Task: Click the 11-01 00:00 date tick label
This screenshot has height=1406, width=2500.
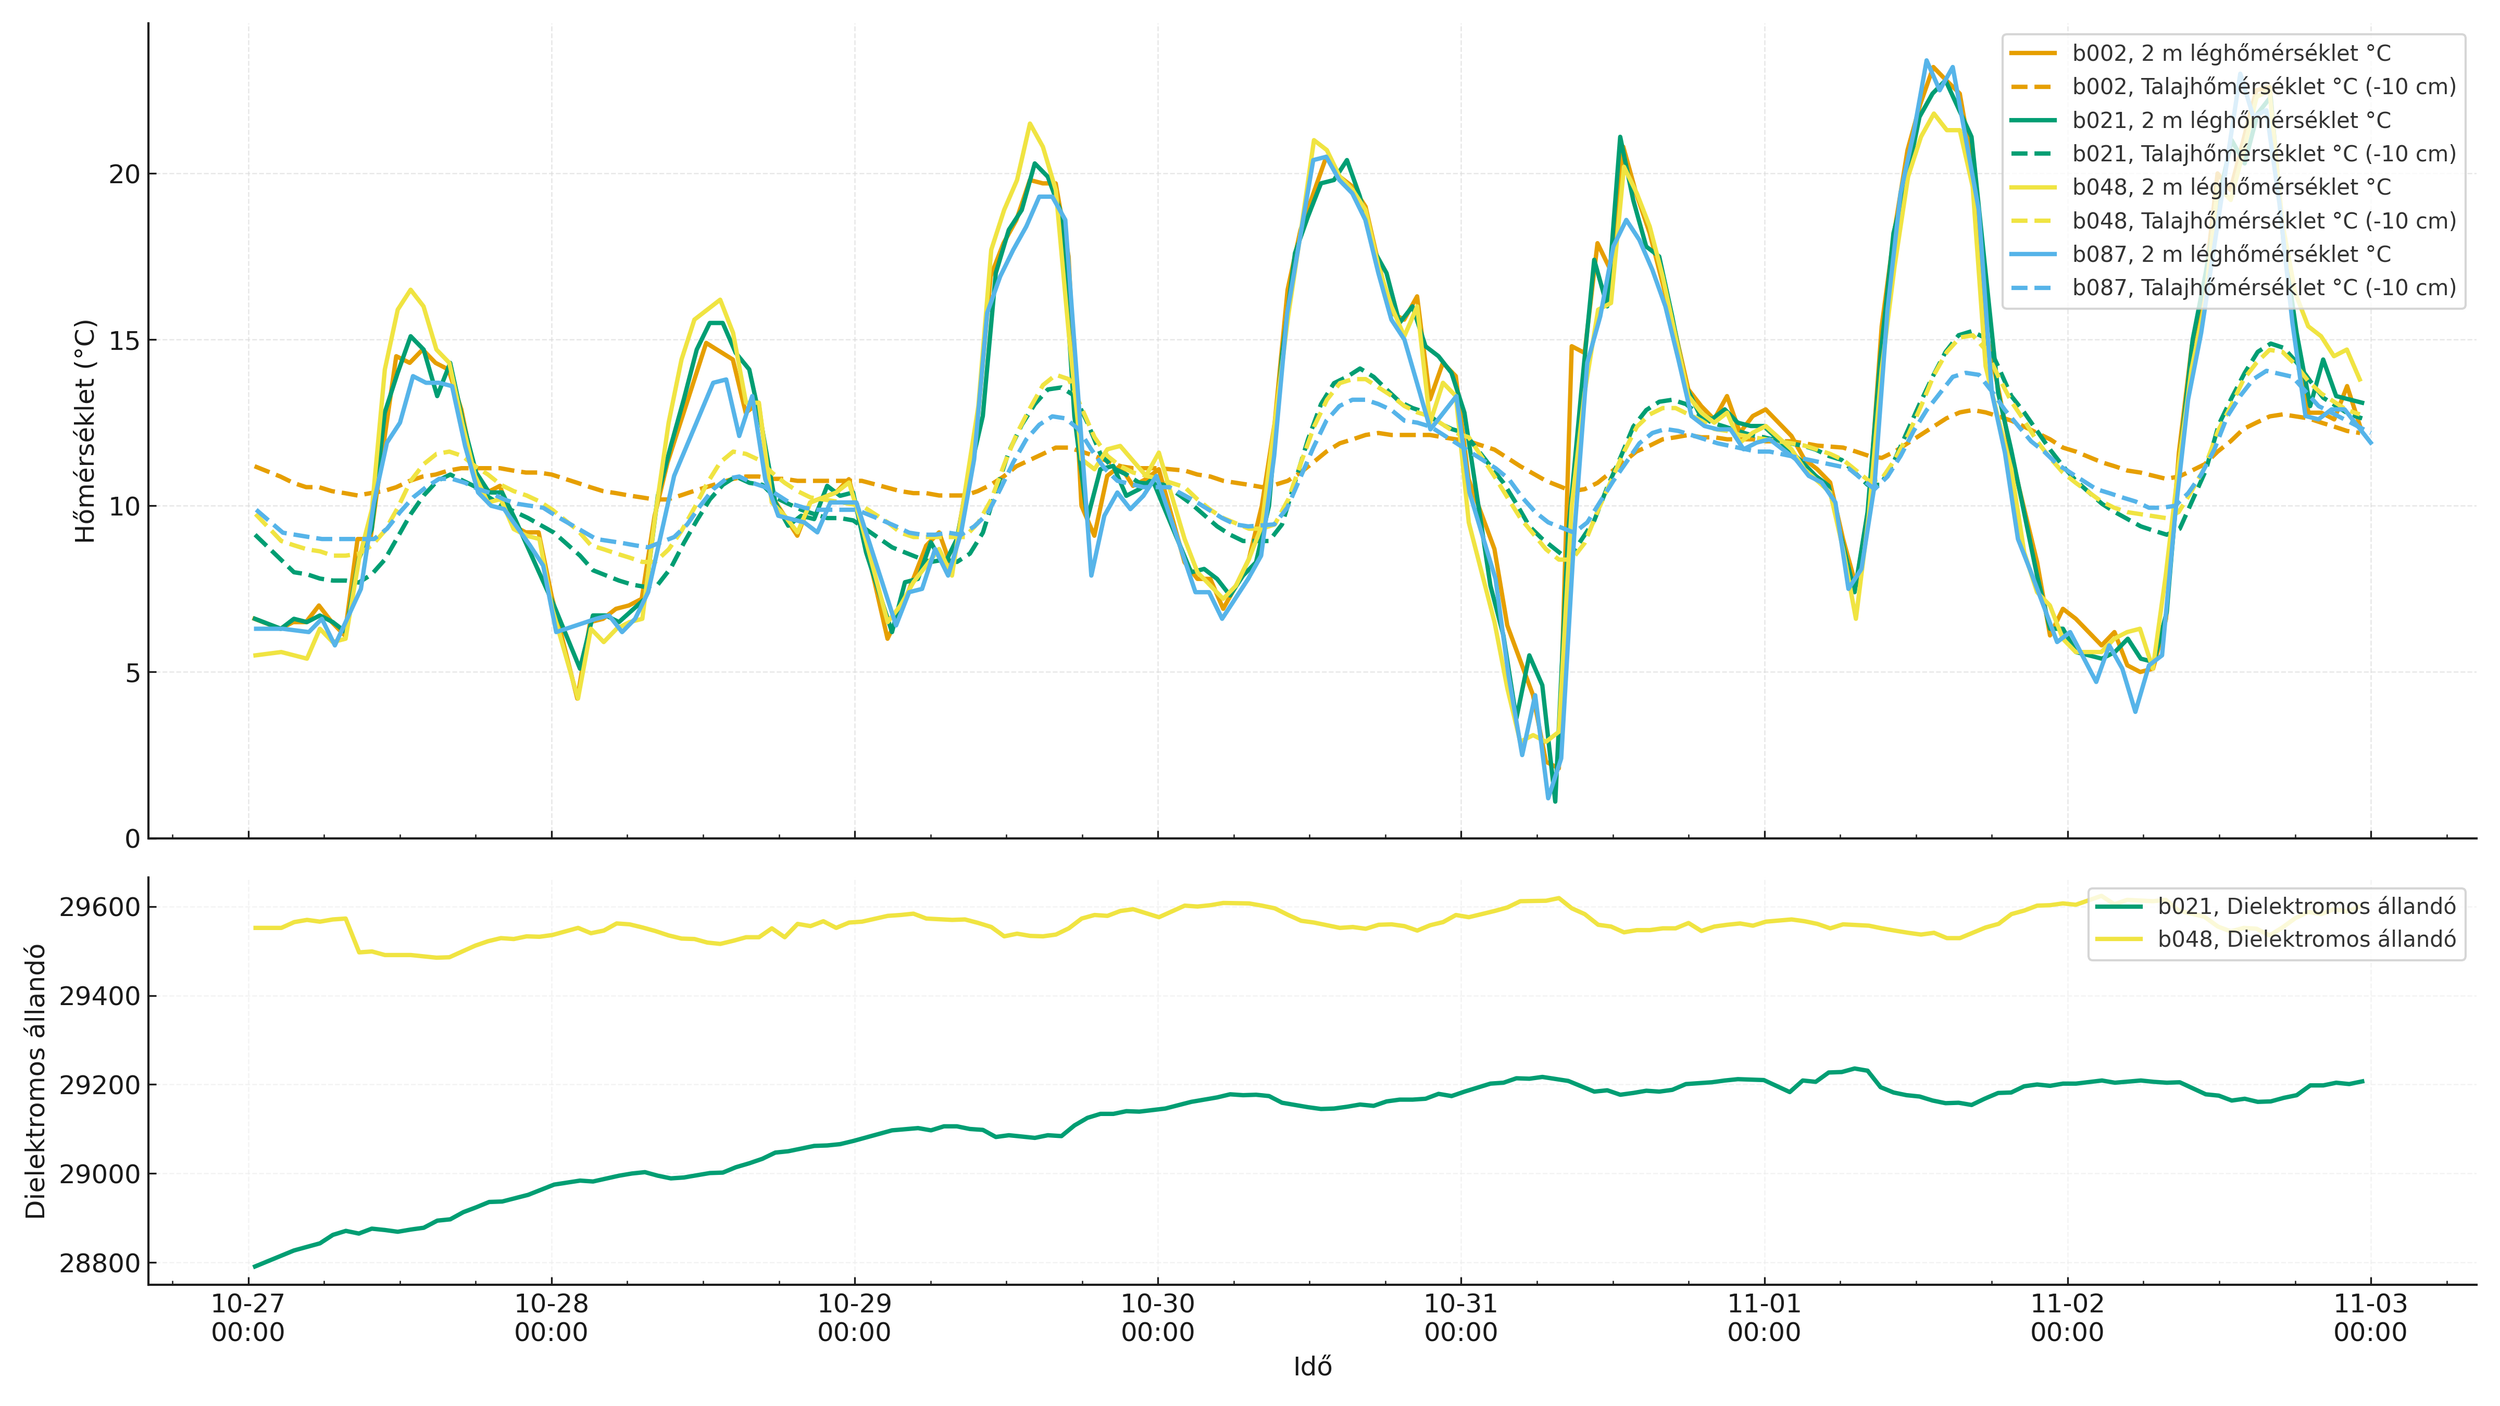Action: (1764, 1318)
